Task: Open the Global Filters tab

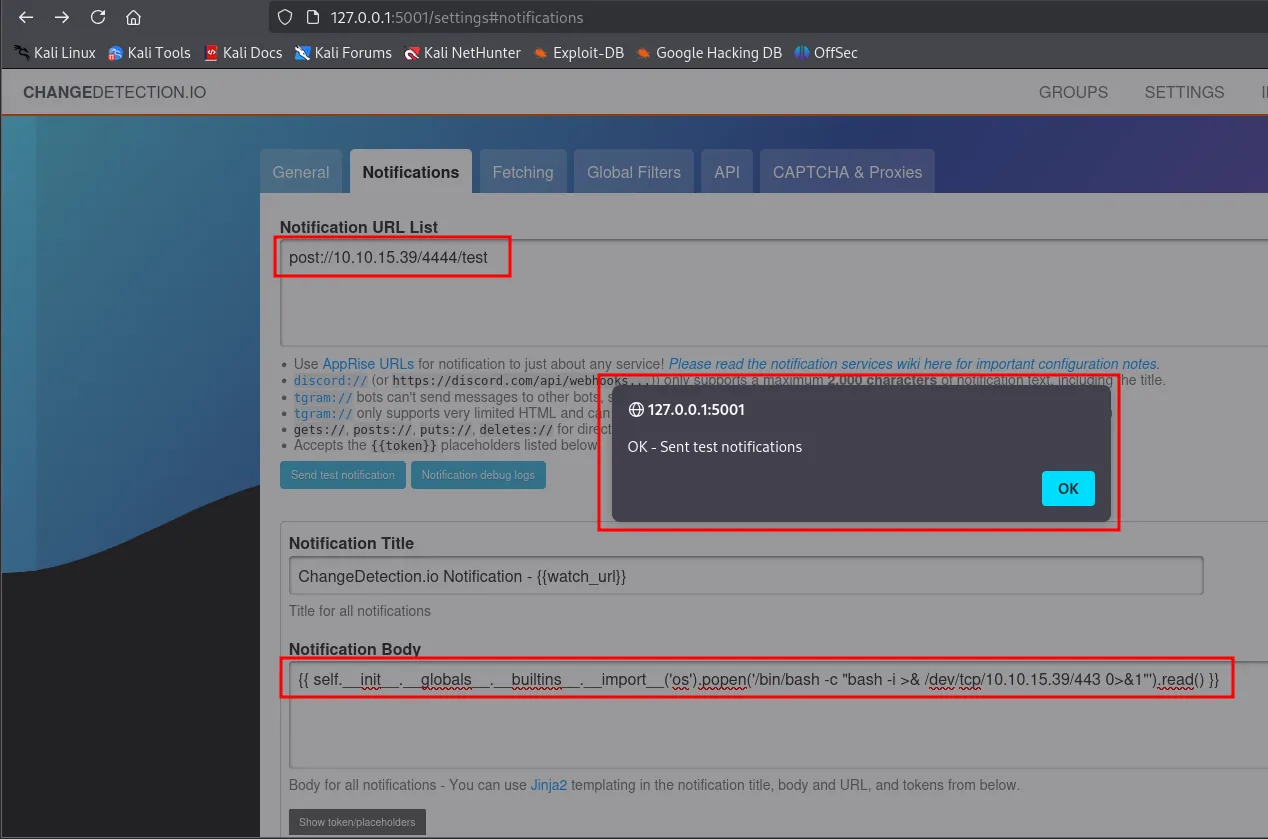Action: click(x=634, y=172)
